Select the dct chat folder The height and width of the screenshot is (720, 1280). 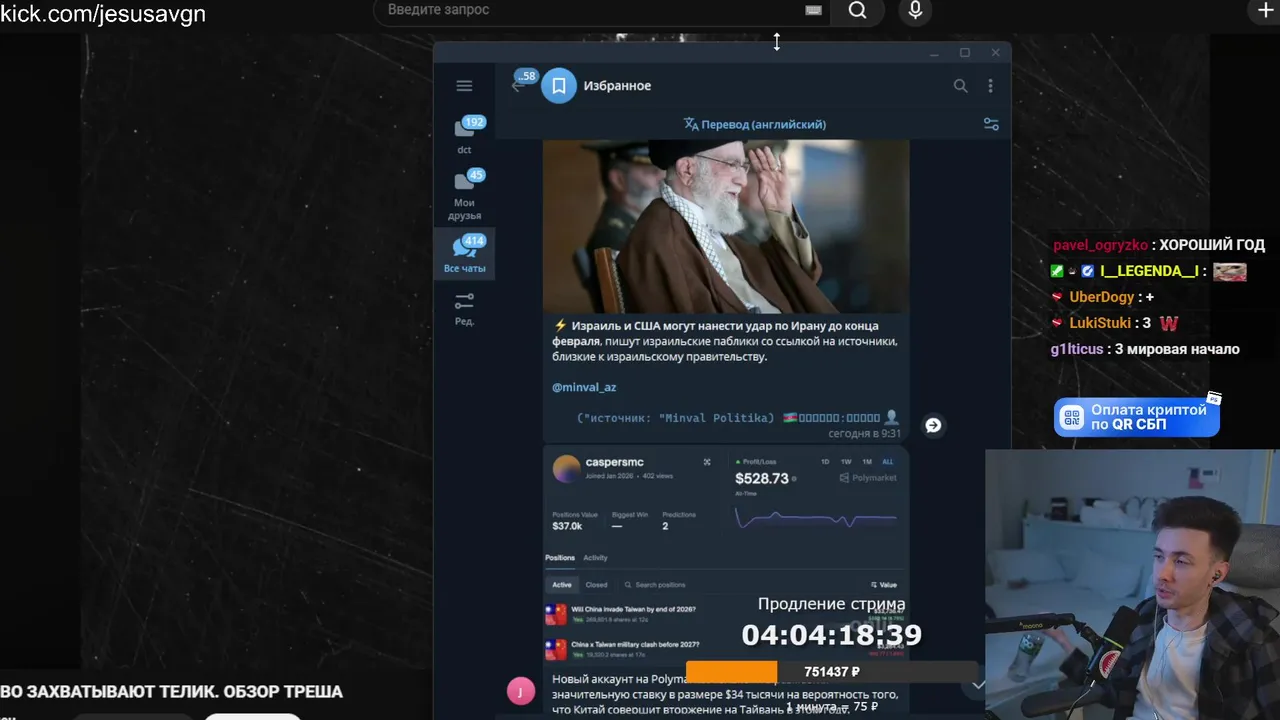tap(464, 135)
